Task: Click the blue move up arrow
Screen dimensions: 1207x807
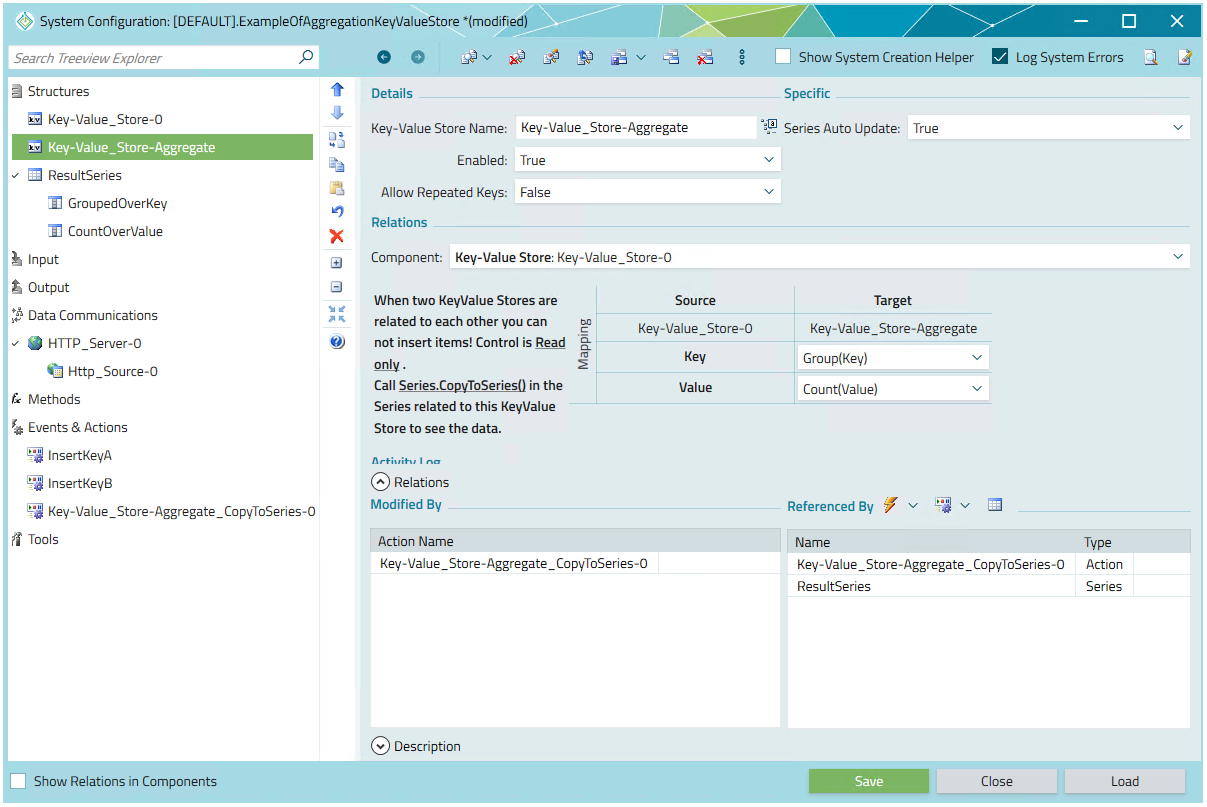Action: click(x=337, y=90)
